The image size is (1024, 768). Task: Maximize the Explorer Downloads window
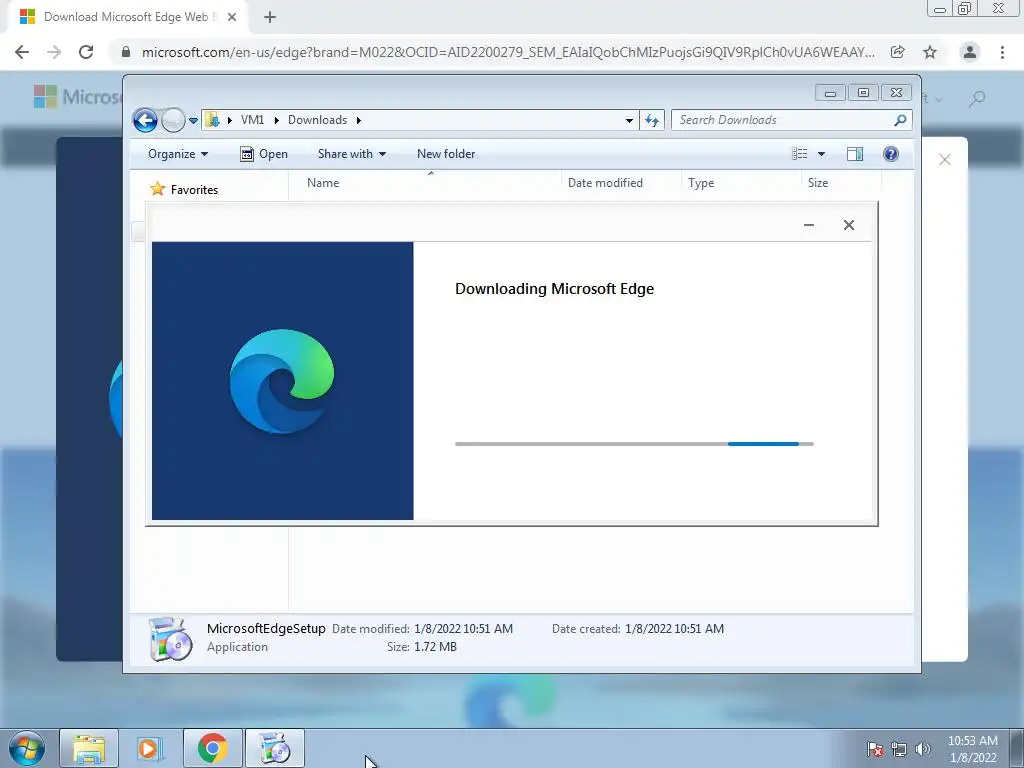tap(863, 93)
